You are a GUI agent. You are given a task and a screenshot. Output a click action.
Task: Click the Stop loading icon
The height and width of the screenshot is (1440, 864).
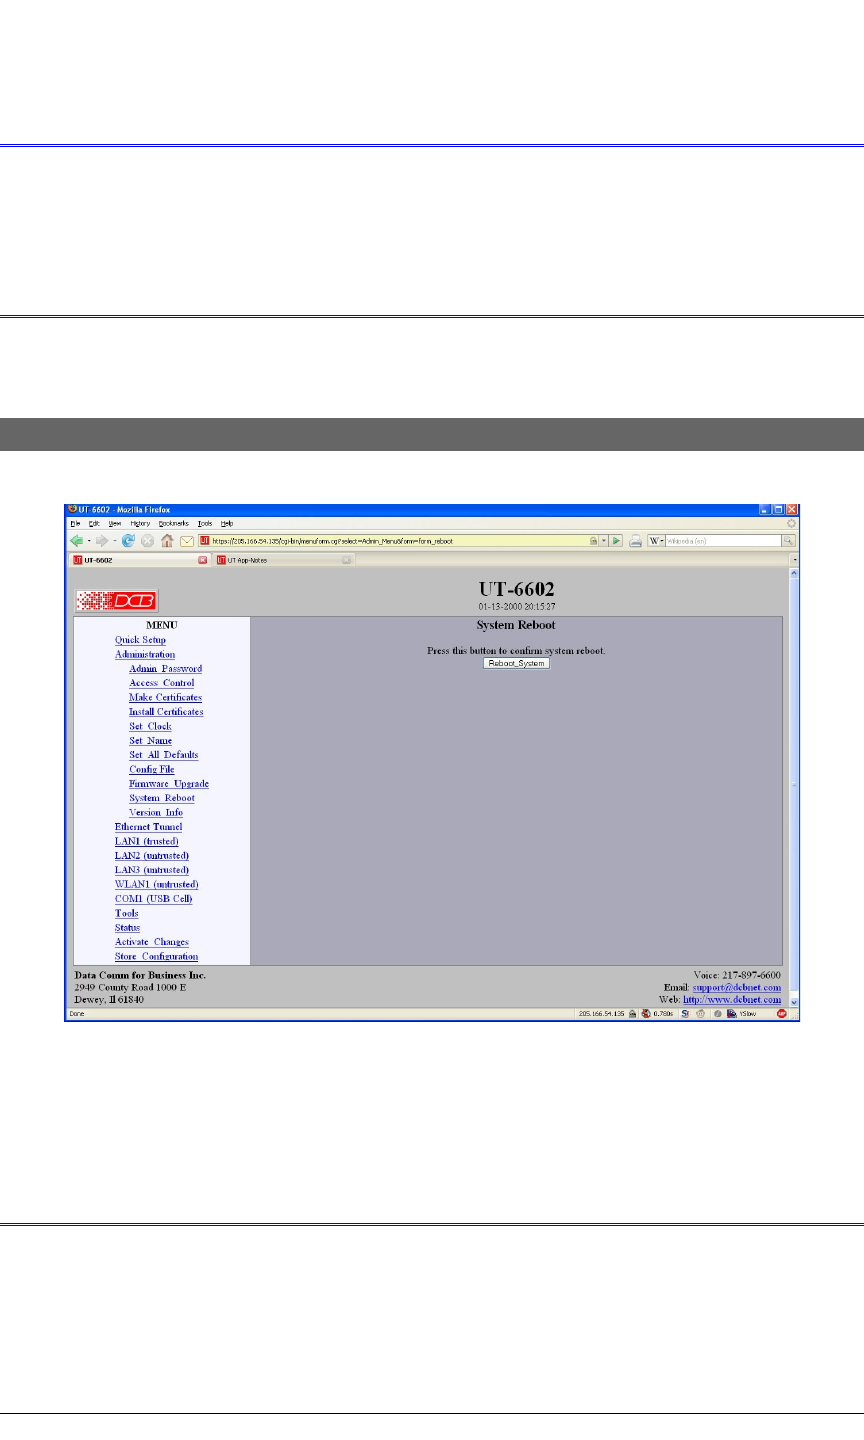pyautogui.click(x=147, y=541)
